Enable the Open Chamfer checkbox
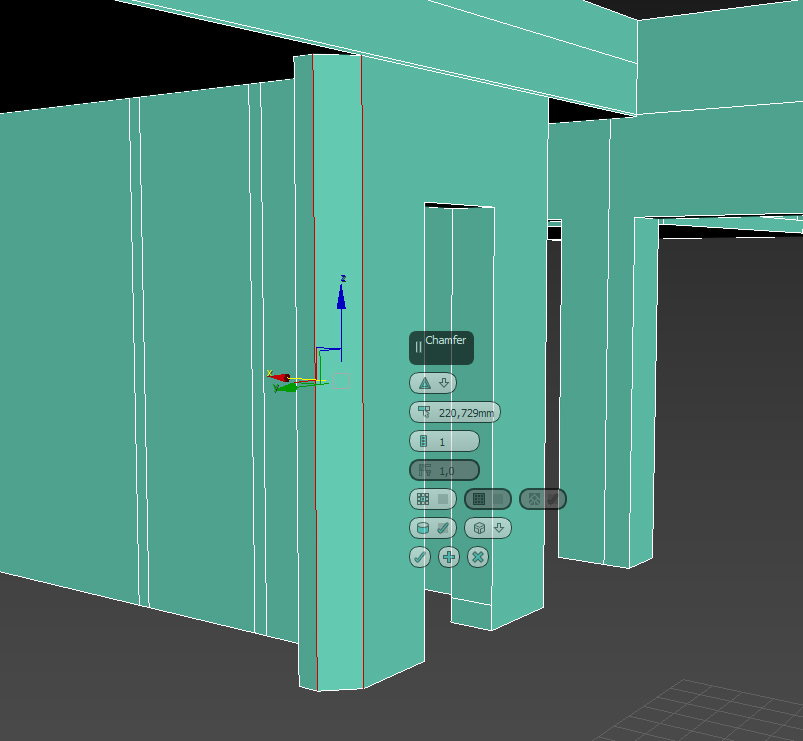 click(x=443, y=499)
